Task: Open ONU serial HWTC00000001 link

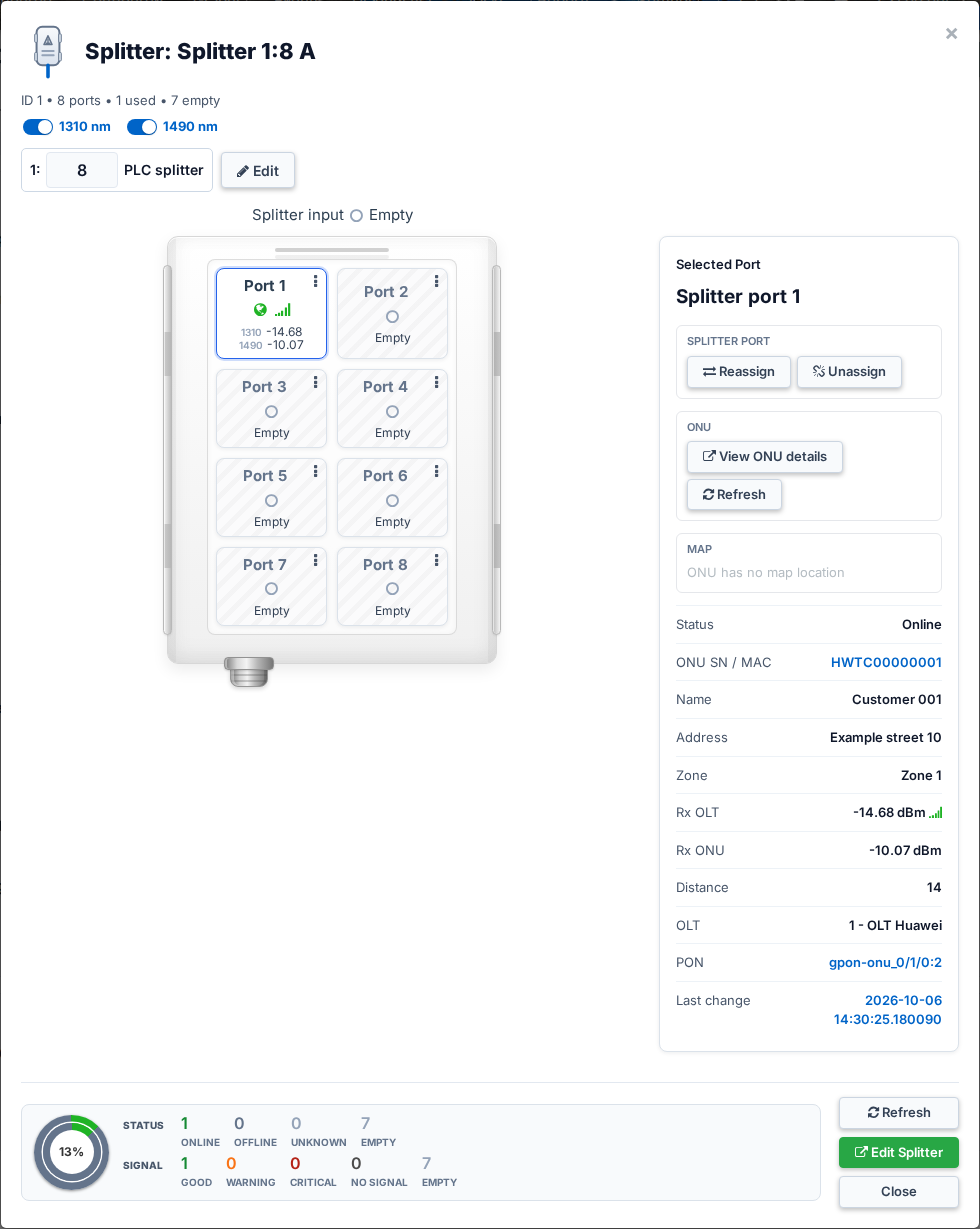Action: [x=886, y=662]
